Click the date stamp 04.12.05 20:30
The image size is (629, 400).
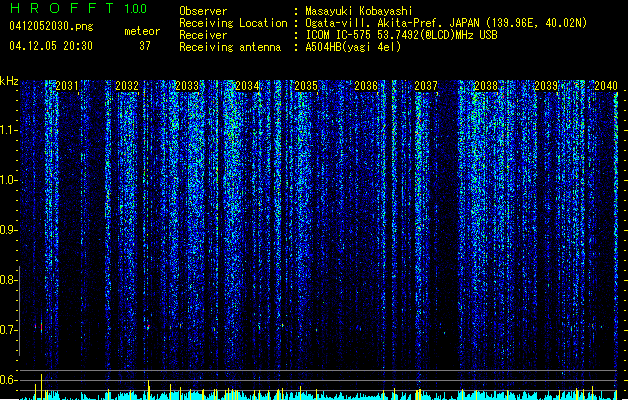click(51, 46)
